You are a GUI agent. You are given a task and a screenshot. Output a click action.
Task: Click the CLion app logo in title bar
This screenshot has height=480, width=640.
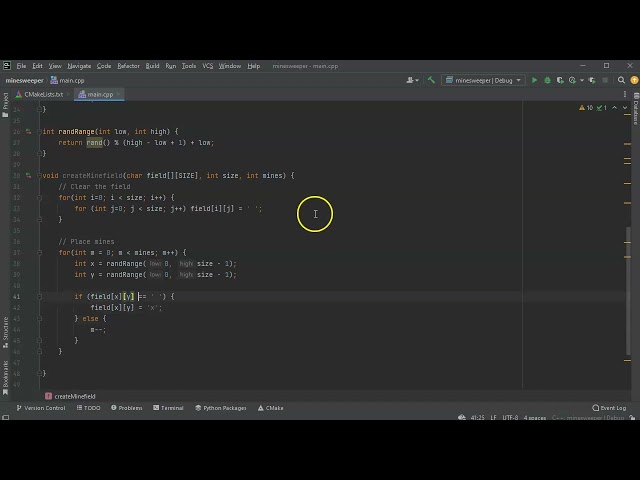point(7,66)
